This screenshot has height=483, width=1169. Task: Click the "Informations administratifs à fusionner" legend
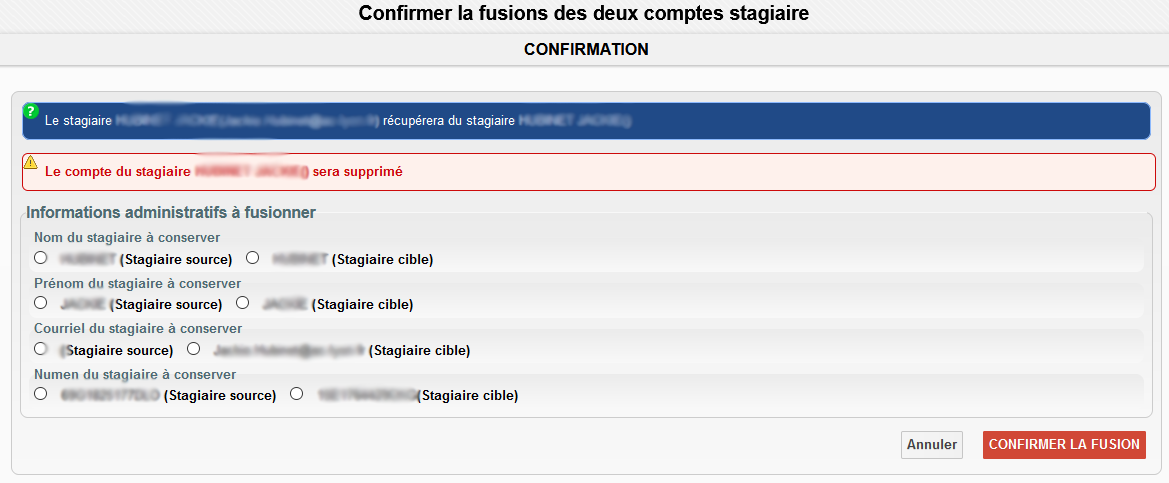(x=171, y=212)
